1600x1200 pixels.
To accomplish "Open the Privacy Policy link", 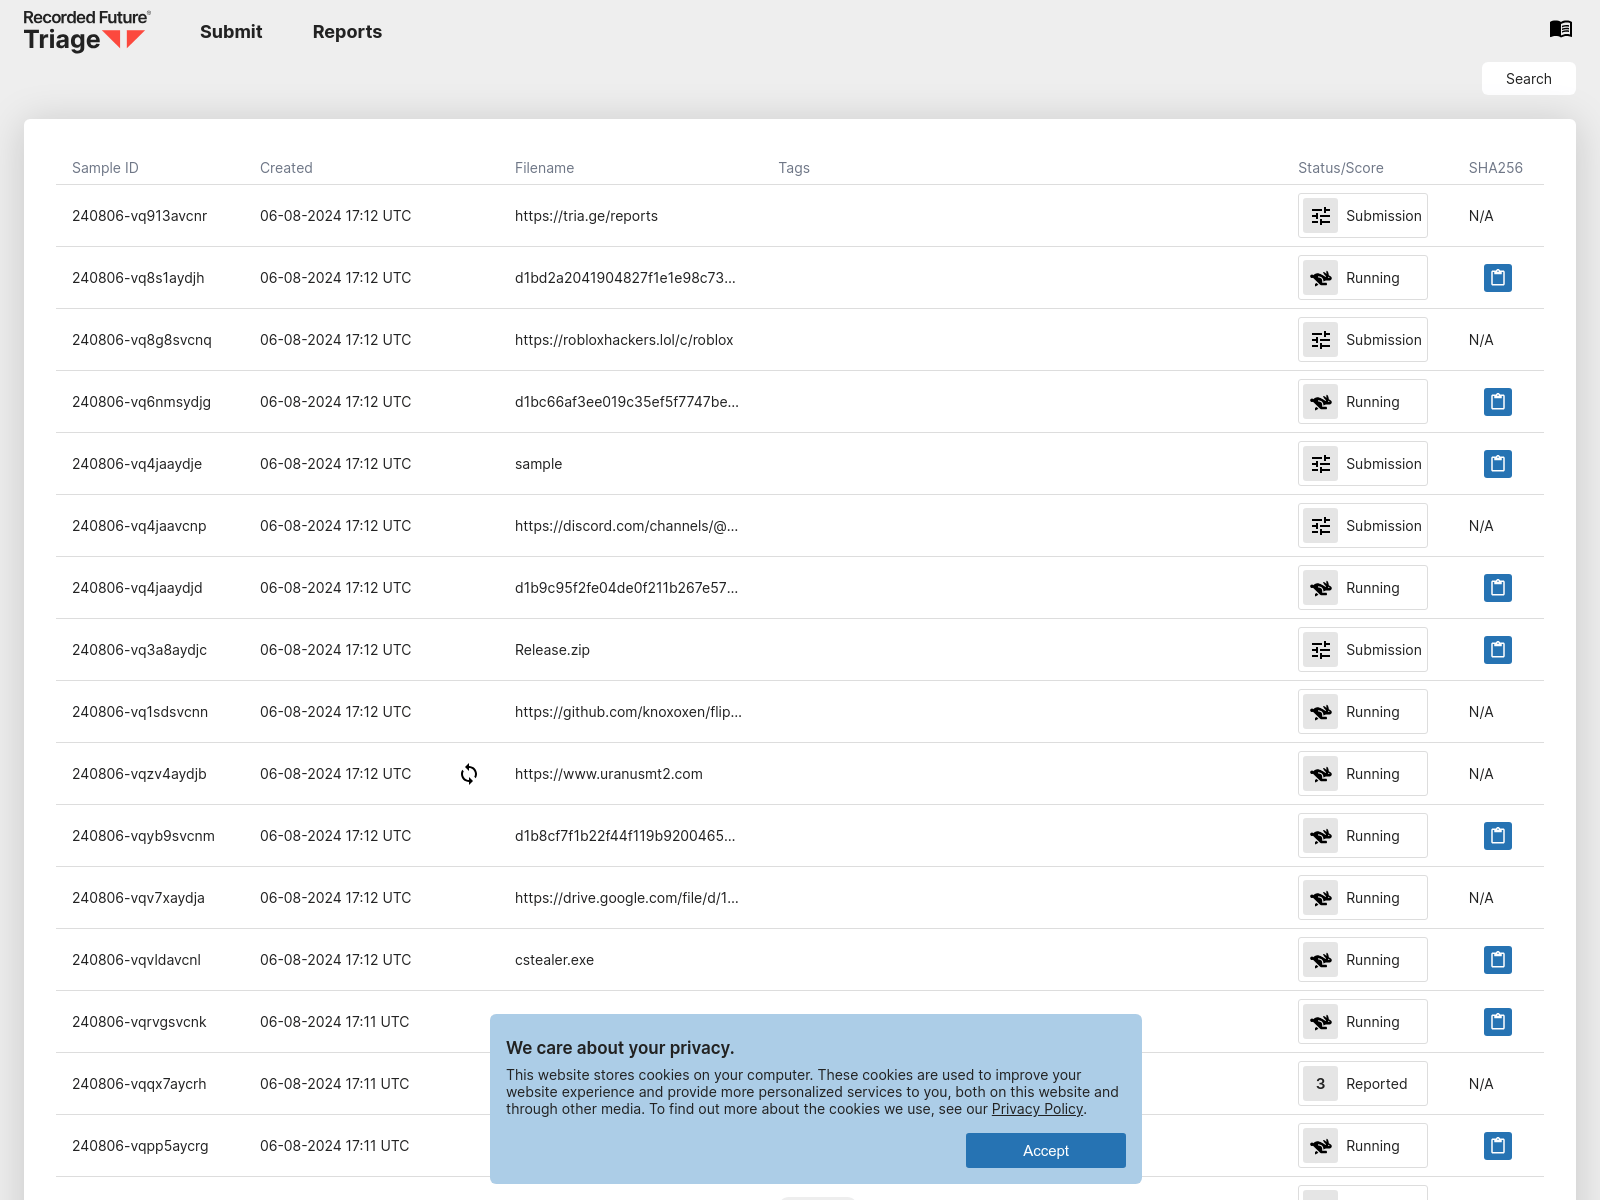I will (x=1037, y=1109).
